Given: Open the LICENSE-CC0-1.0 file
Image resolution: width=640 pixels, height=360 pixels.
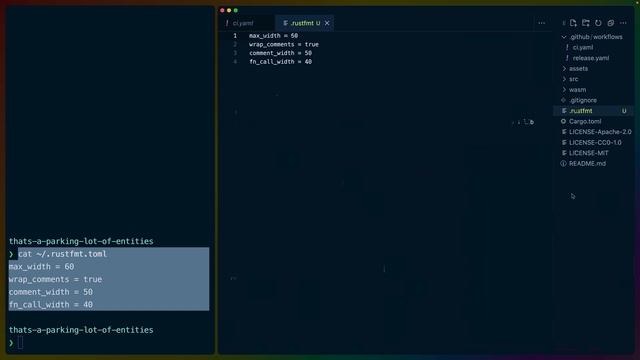Looking at the screenshot, I should pos(595,142).
